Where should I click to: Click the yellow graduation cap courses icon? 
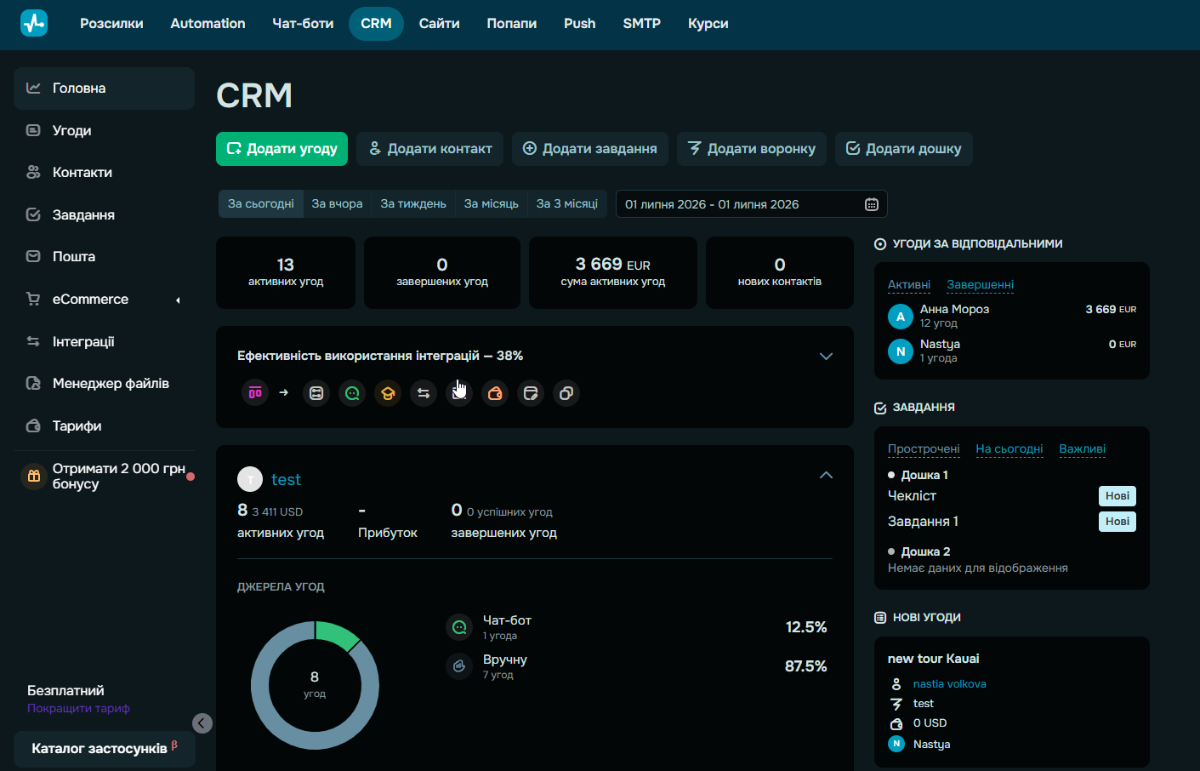click(388, 393)
